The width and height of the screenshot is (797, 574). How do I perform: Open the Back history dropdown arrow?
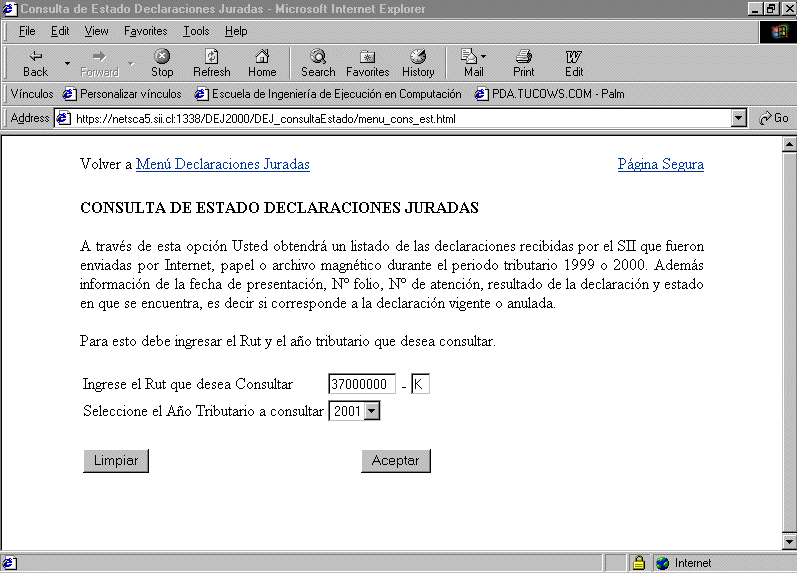tap(67, 64)
